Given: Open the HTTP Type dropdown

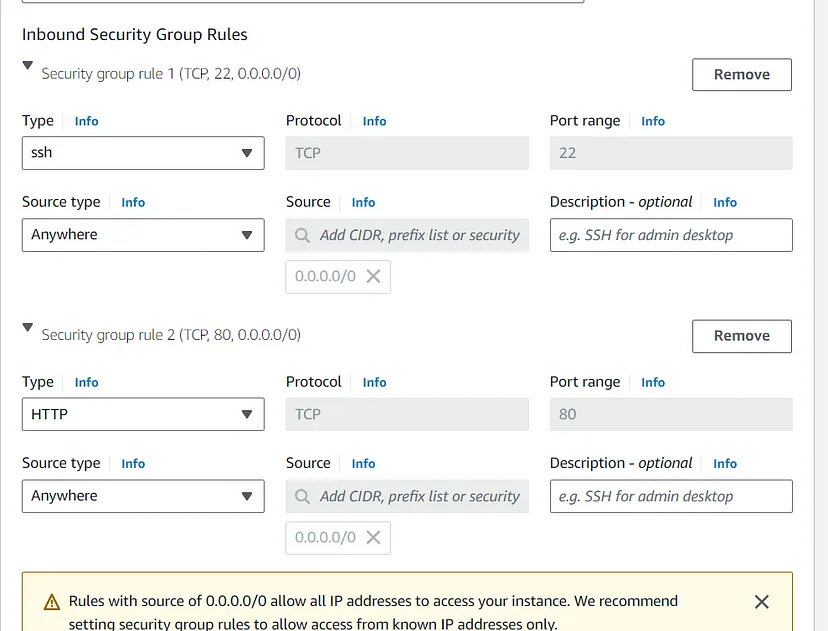Looking at the screenshot, I should (143, 414).
